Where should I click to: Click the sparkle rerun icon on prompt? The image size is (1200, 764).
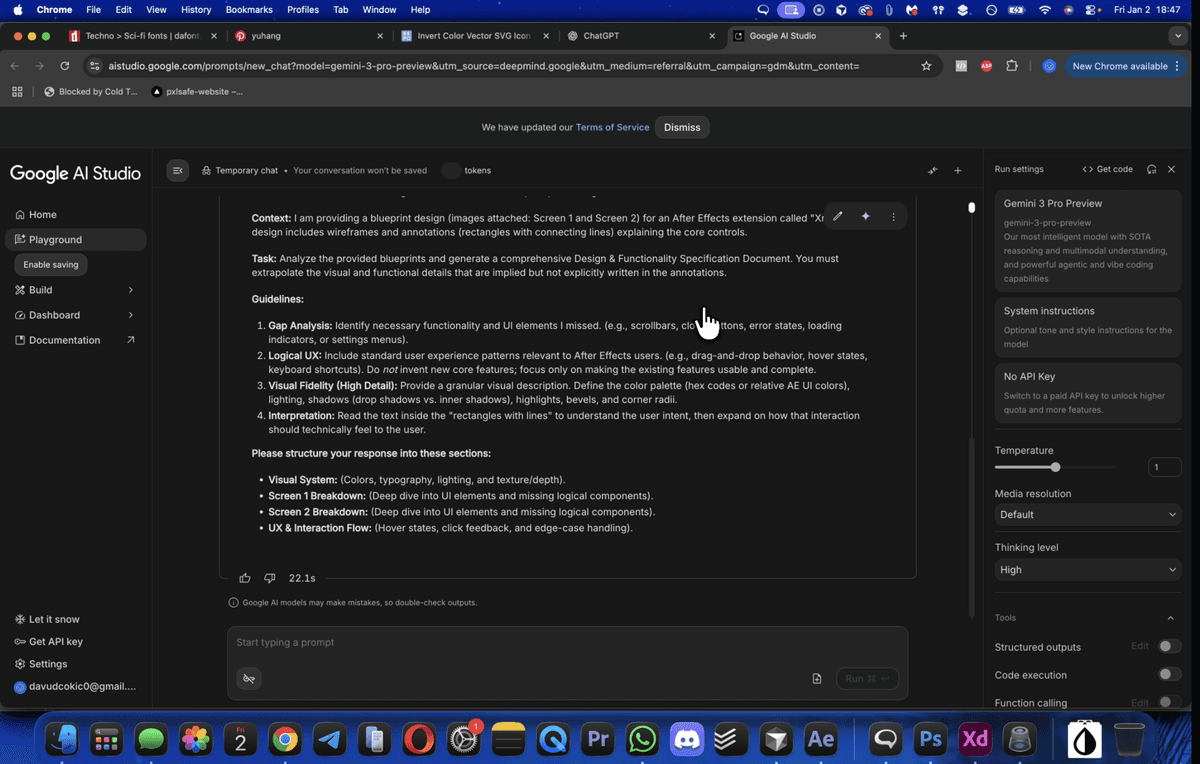click(866, 216)
